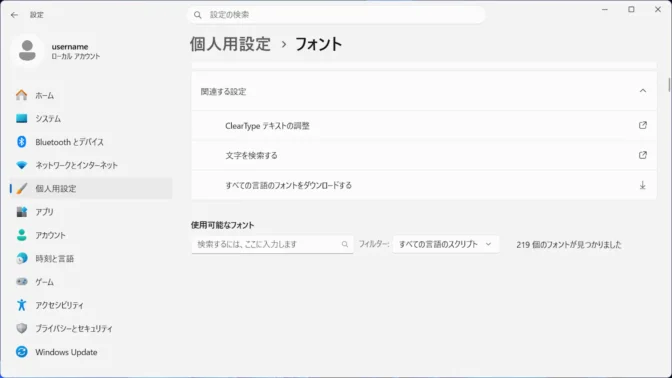The width and height of the screenshot is (672, 378).
Task: Click the アクセシビリティ figure icon
Action: [x=21, y=305]
